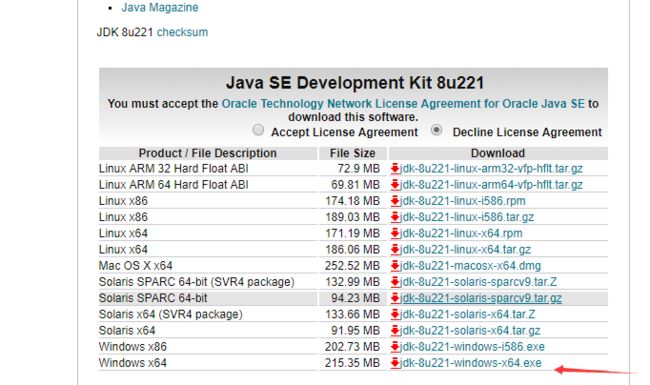Select Decline License Agreement radio button

pos(436,130)
